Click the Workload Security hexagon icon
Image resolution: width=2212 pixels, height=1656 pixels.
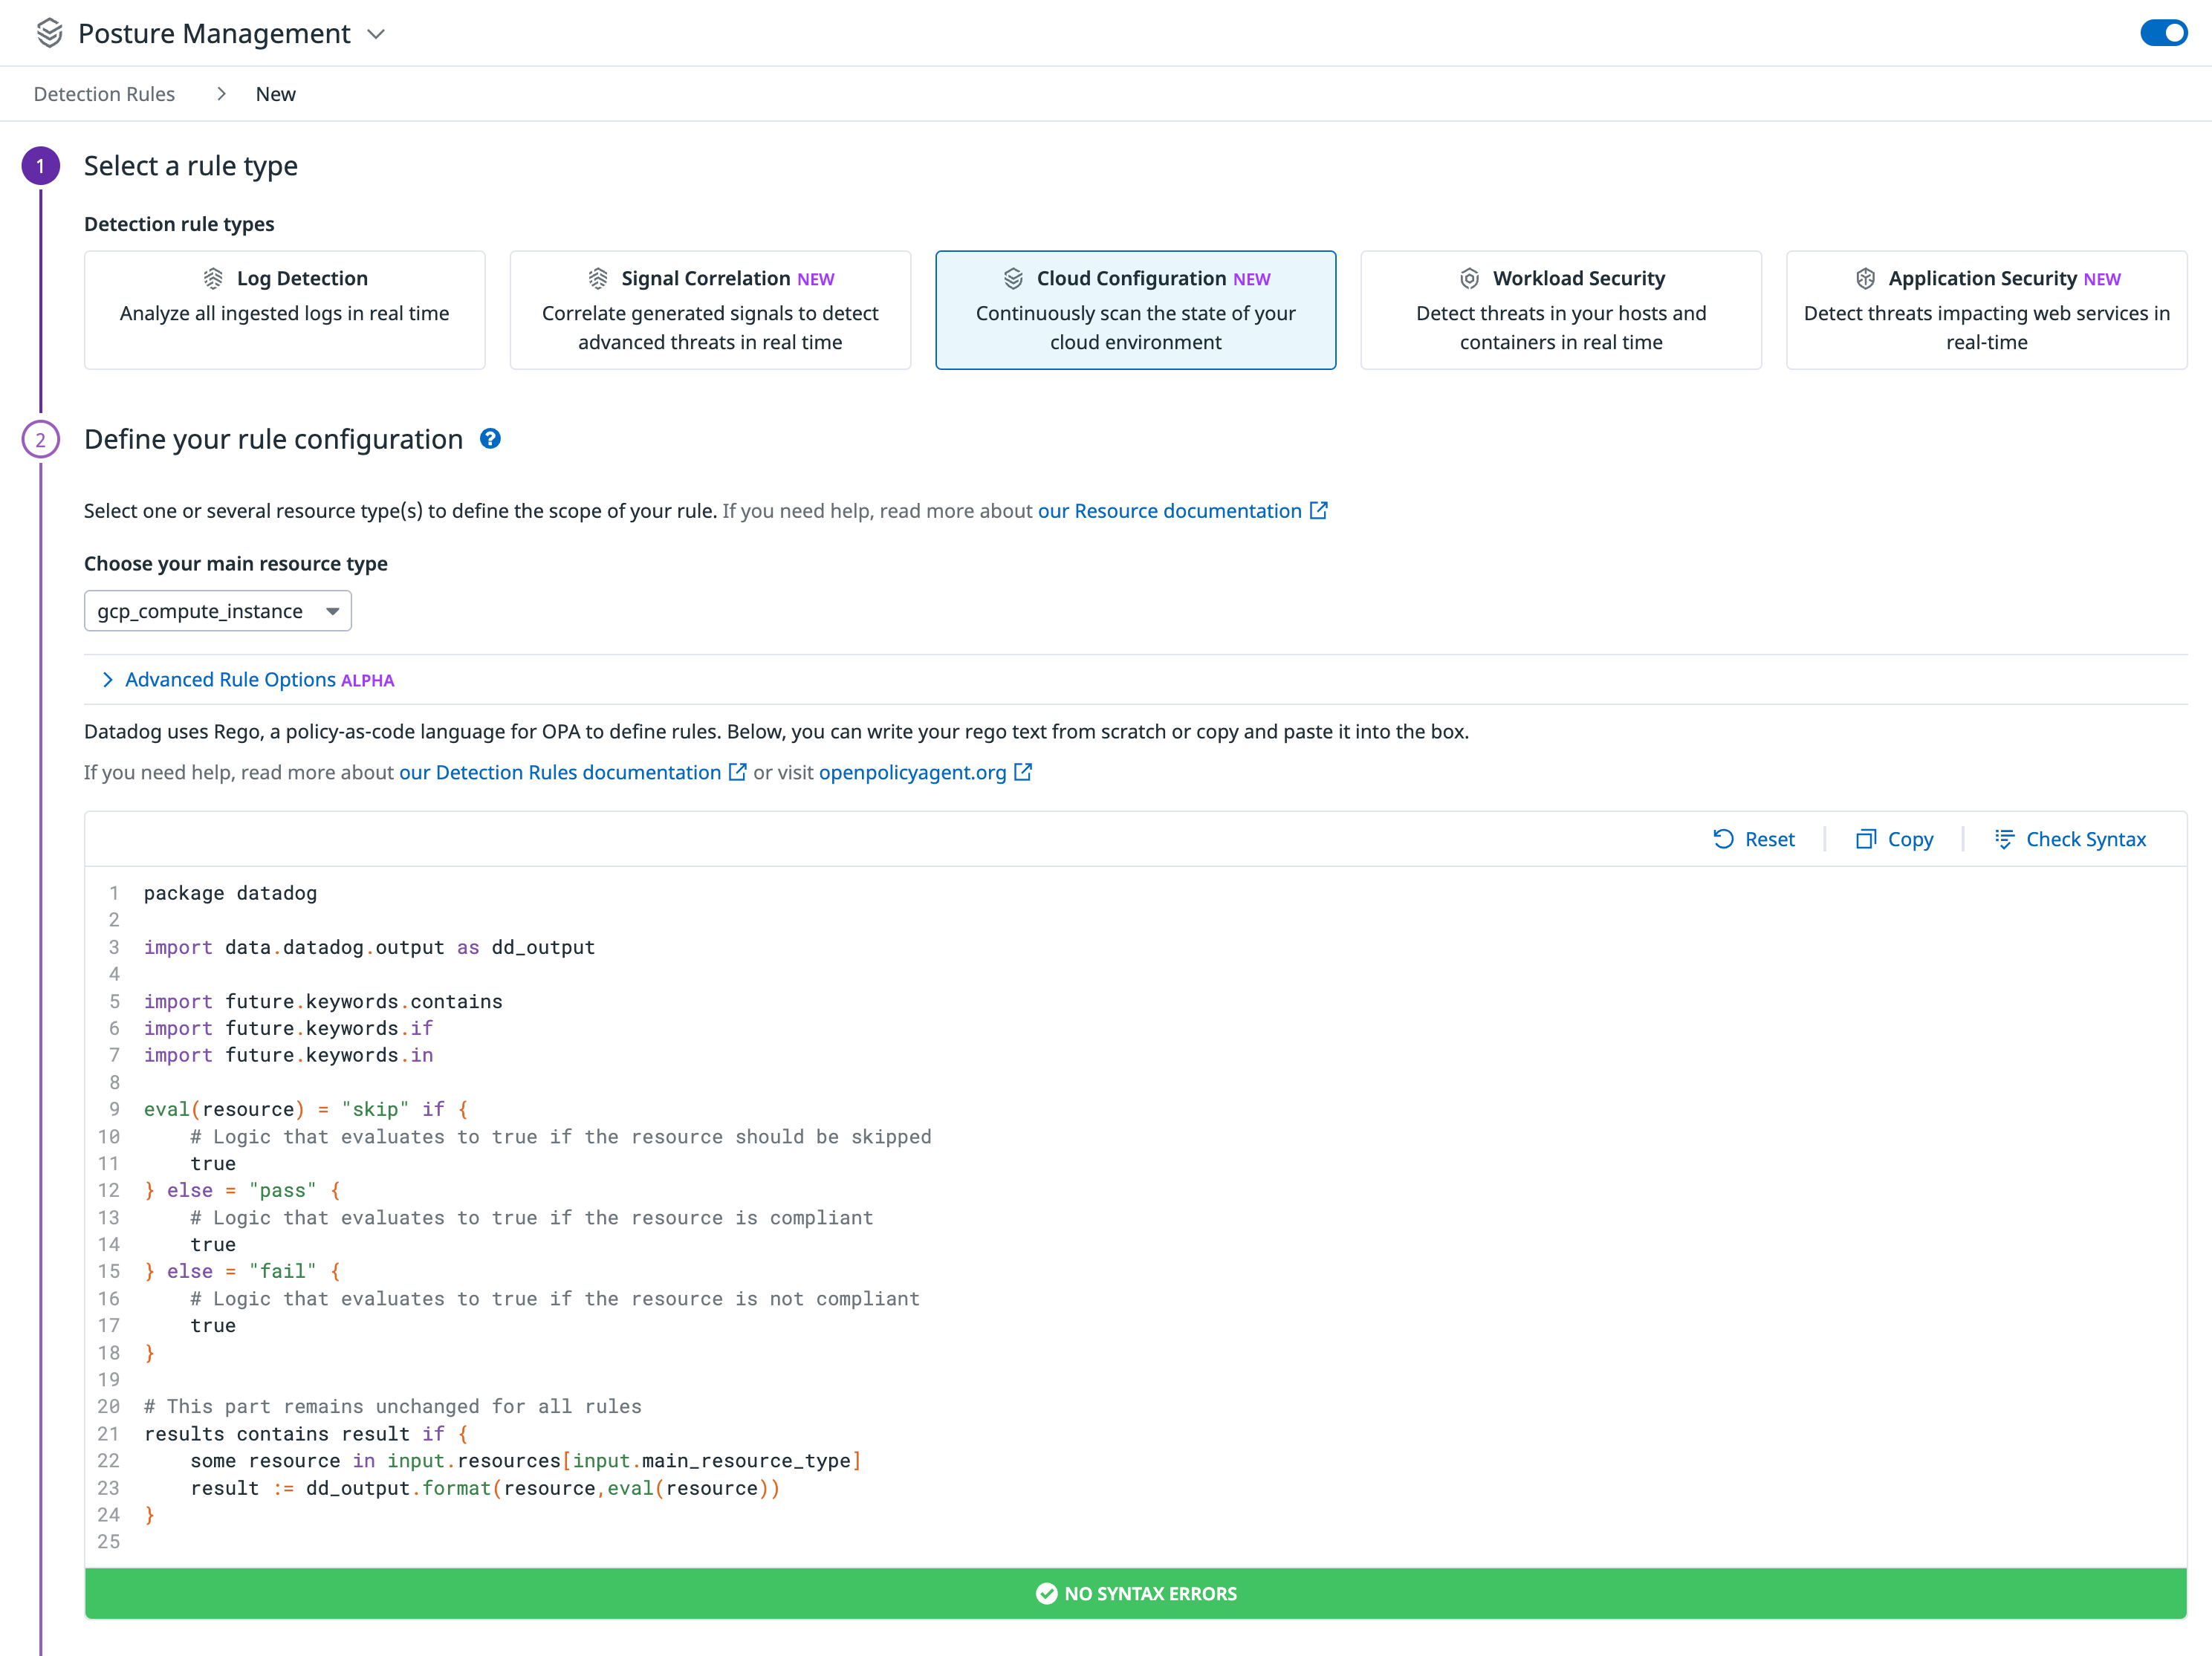tap(1469, 278)
